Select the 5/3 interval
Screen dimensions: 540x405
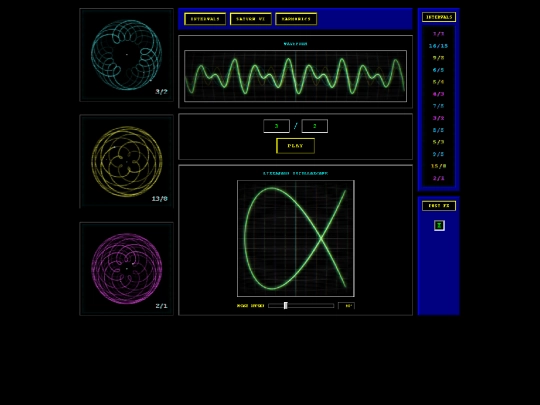tap(438, 142)
